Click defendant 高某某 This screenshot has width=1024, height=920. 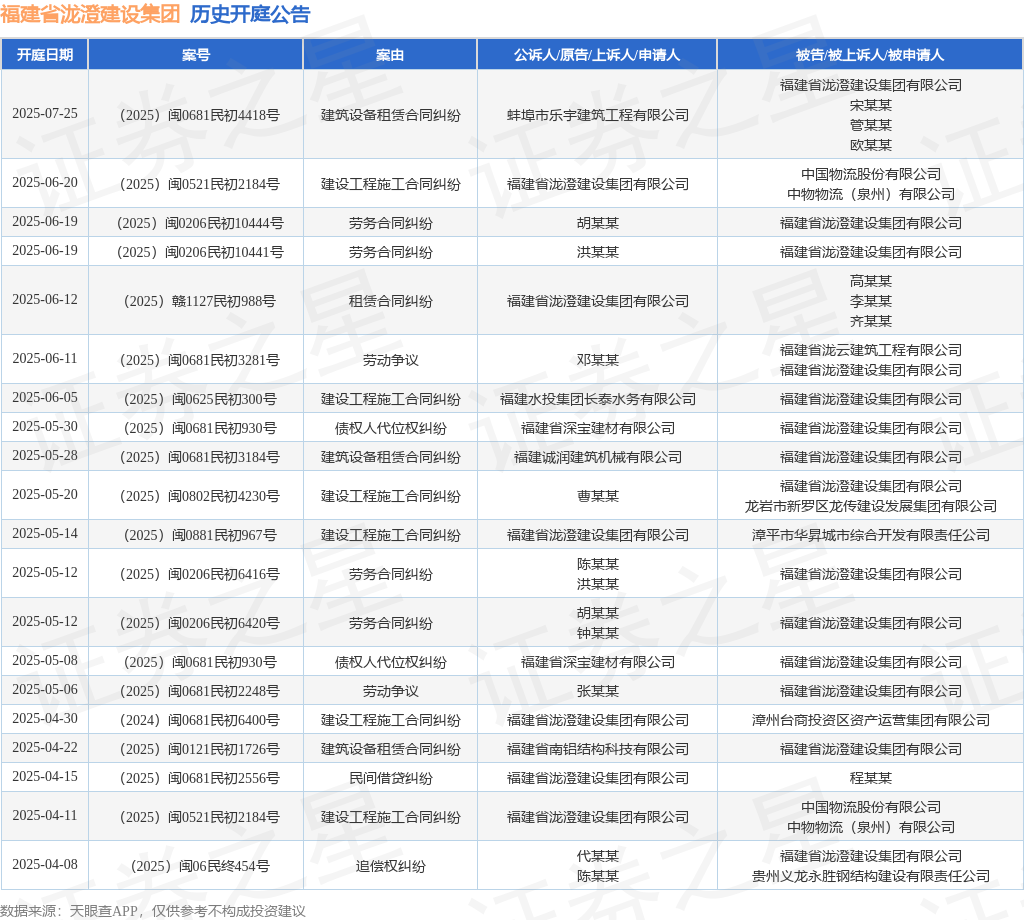point(871,281)
